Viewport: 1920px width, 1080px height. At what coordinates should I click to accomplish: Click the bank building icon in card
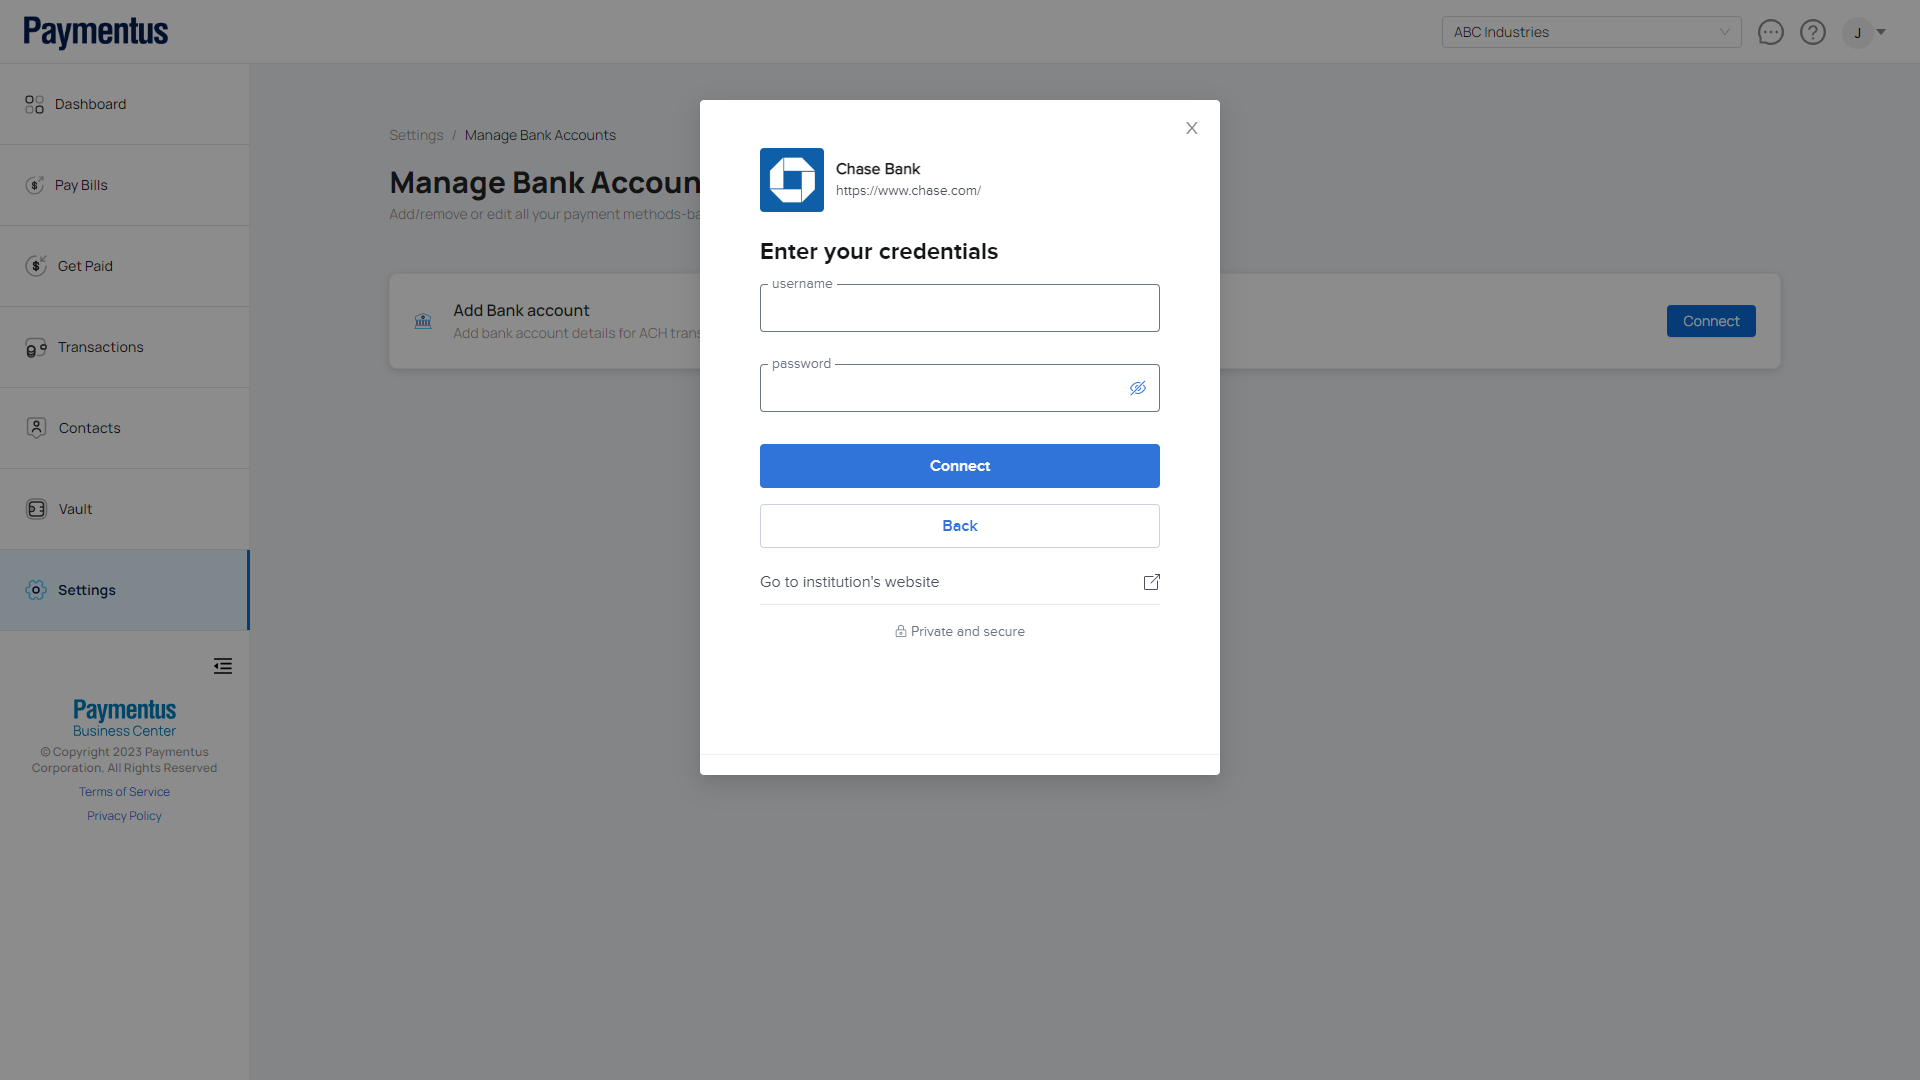(x=423, y=321)
